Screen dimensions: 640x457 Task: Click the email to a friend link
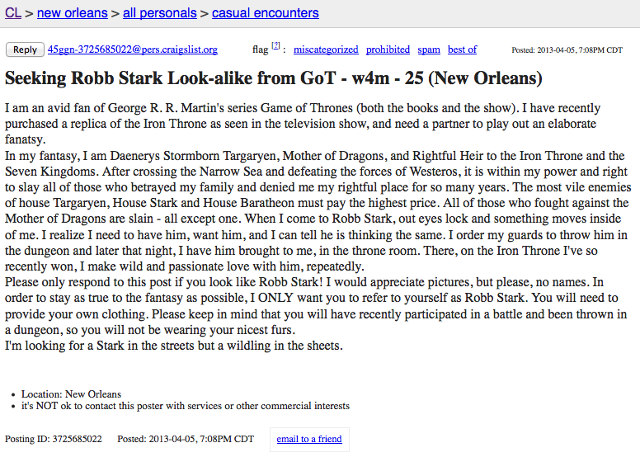click(x=308, y=439)
